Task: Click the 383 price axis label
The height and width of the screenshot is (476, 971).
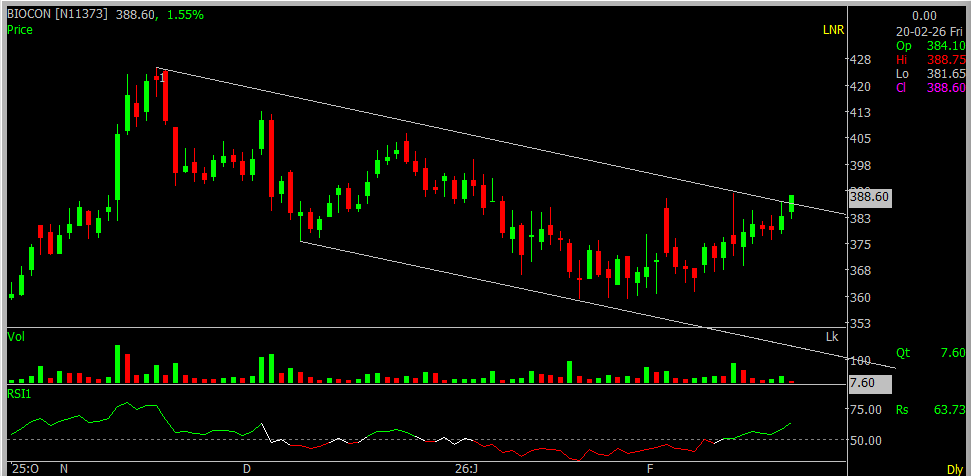Action: [x=861, y=218]
